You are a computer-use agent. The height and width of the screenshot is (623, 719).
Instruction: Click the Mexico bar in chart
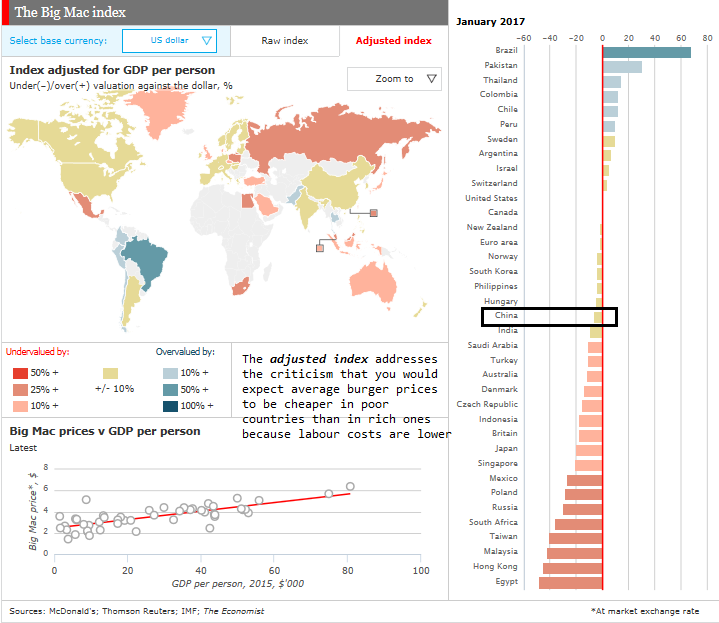point(585,480)
